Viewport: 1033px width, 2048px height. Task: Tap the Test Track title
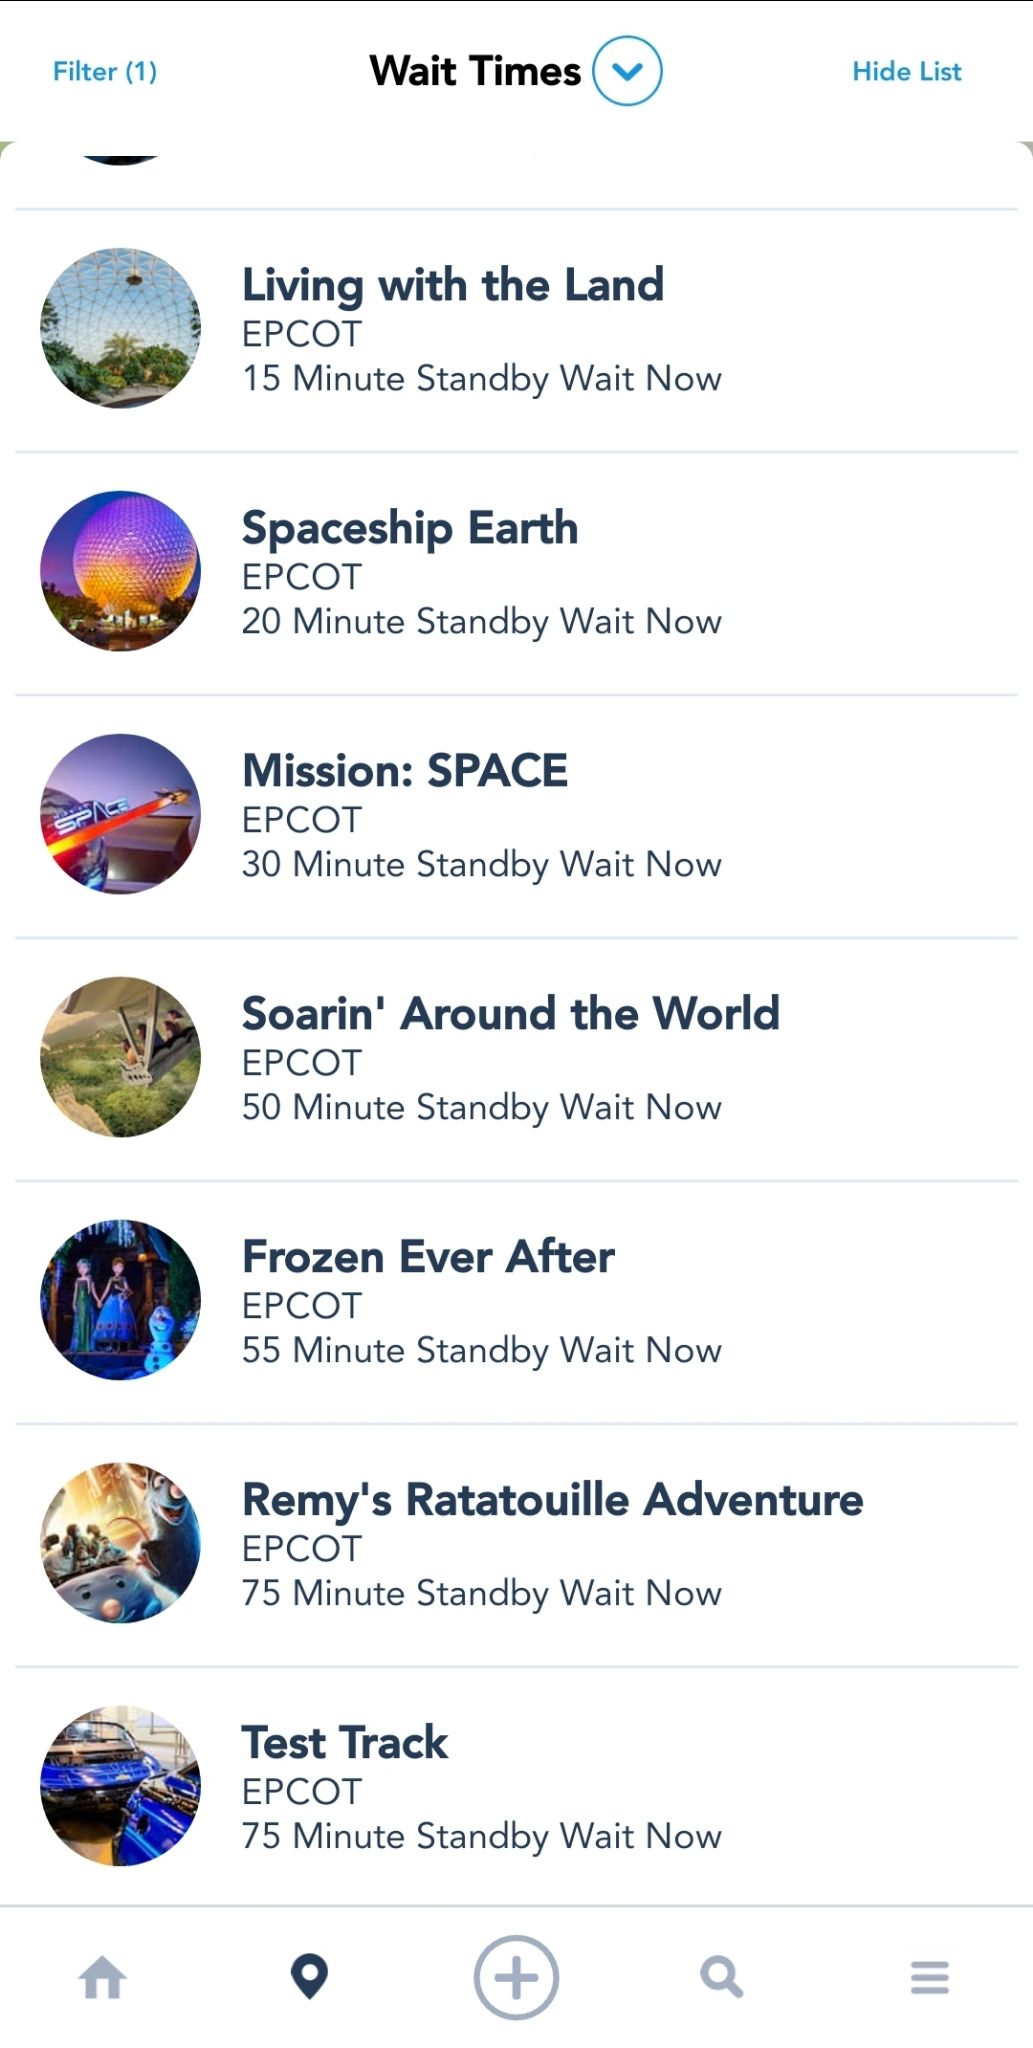point(345,1743)
